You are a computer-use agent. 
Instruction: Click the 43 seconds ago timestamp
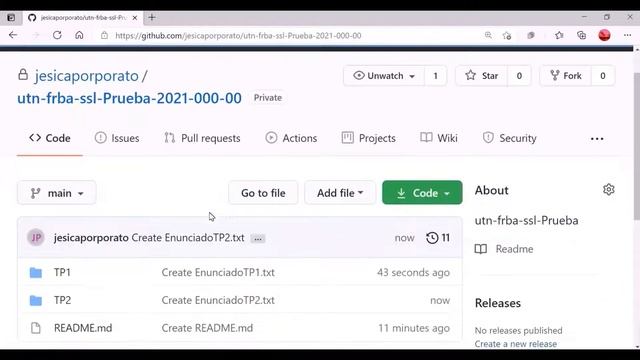413,272
